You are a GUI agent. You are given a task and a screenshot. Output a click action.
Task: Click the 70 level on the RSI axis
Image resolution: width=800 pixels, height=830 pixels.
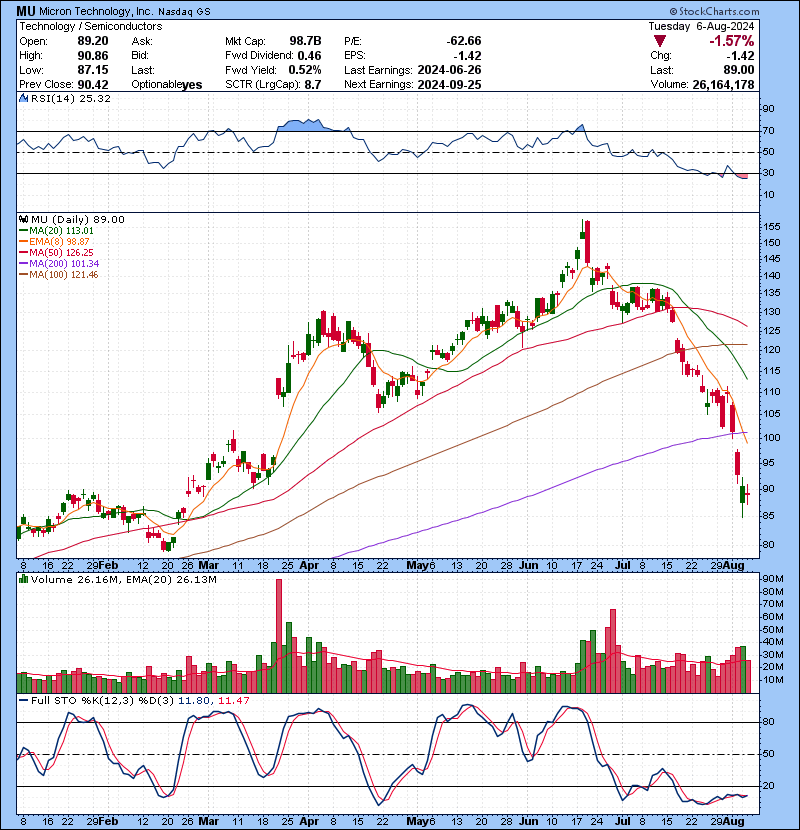point(769,130)
